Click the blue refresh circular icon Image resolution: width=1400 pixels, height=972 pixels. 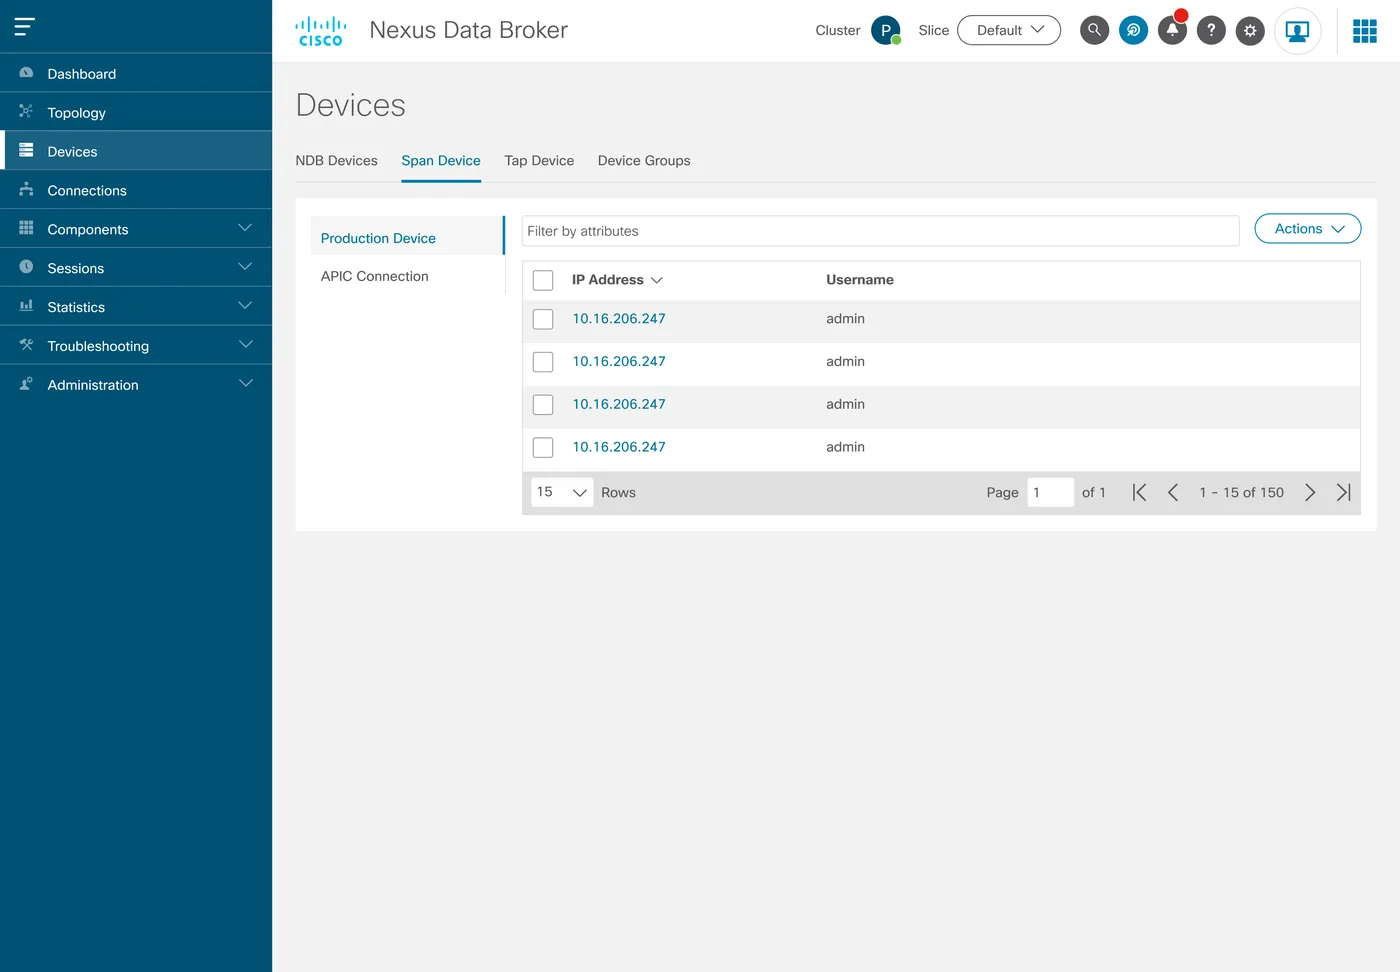coord(1133,30)
